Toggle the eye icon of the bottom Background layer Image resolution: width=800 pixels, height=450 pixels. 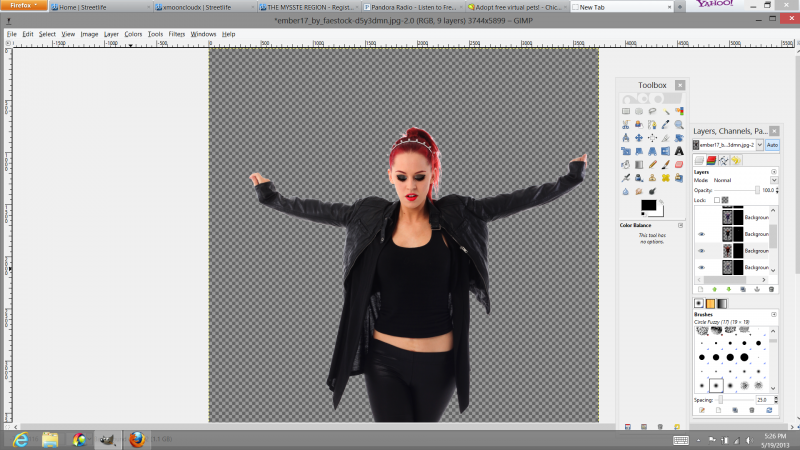coord(701,268)
